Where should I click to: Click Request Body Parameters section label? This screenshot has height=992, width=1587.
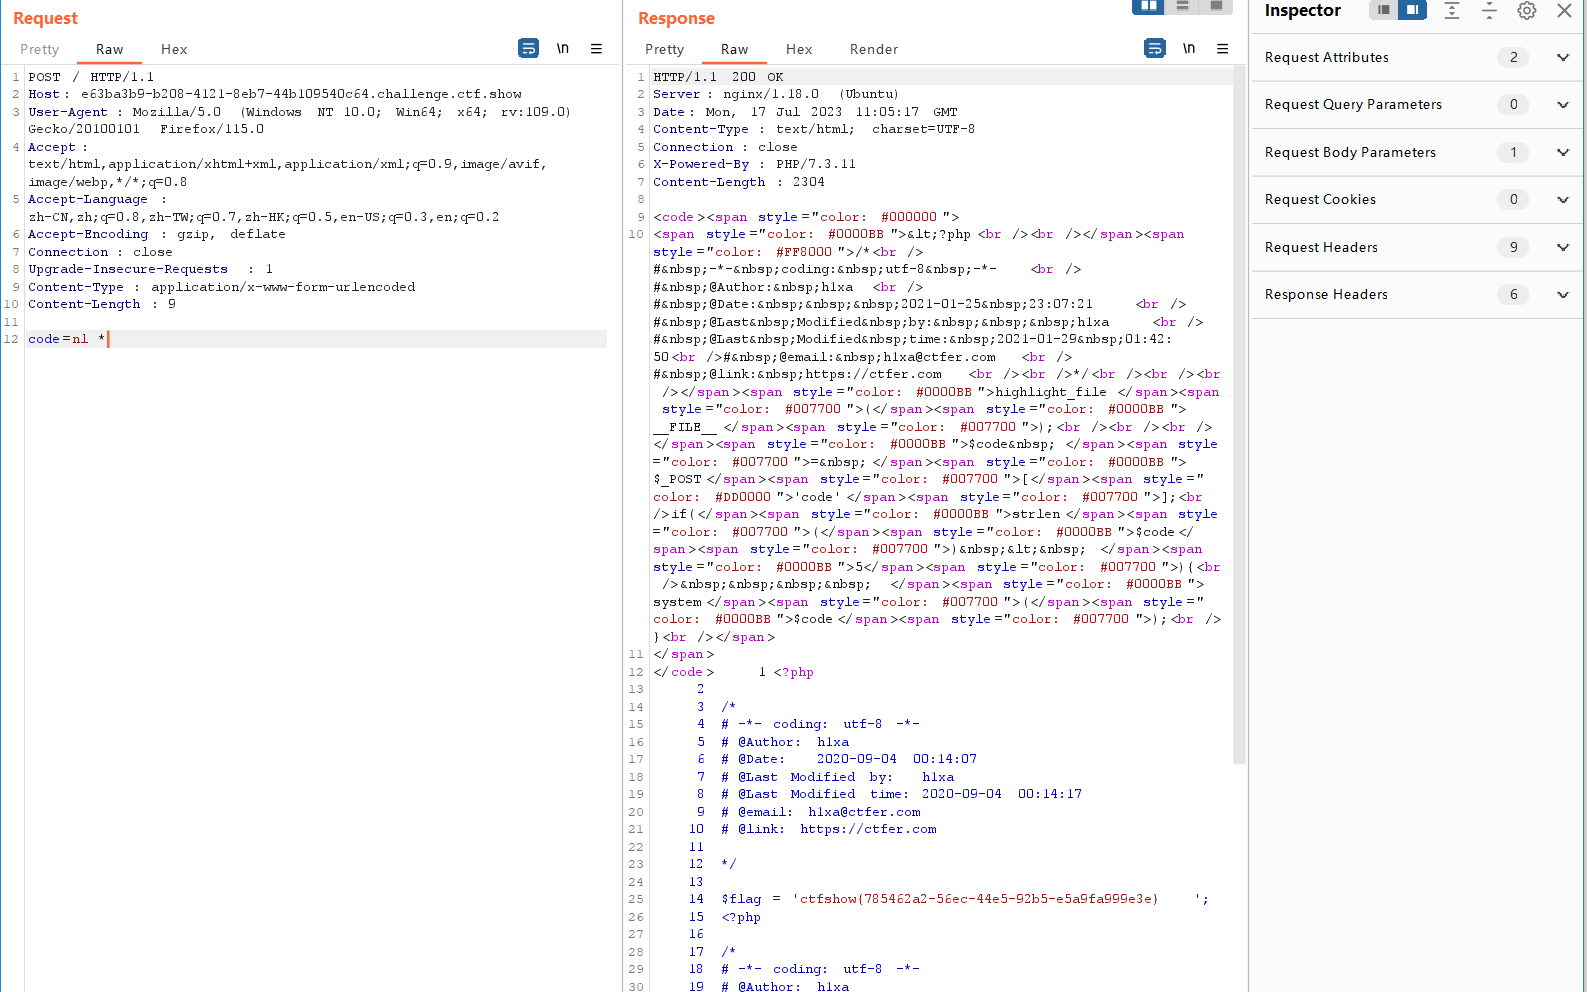(1350, 152)
